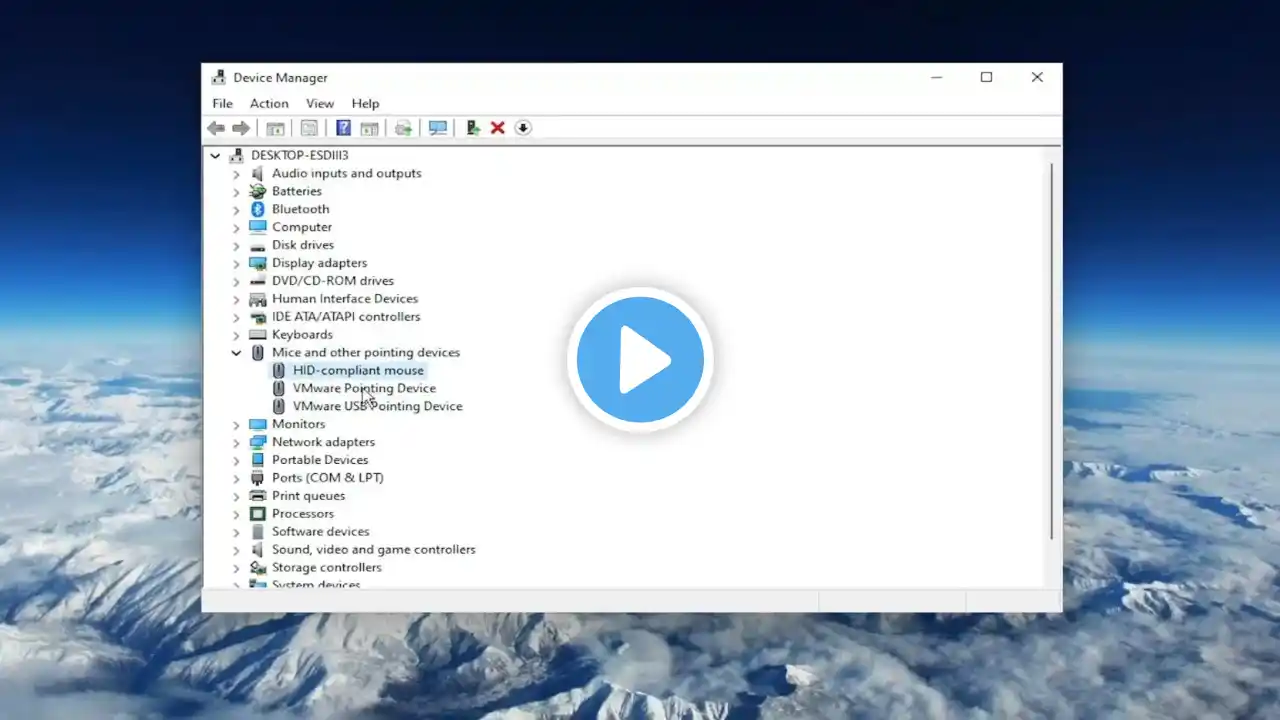
Task: Collapse Mice and other pointing devices
Action: tap(236, 353)
